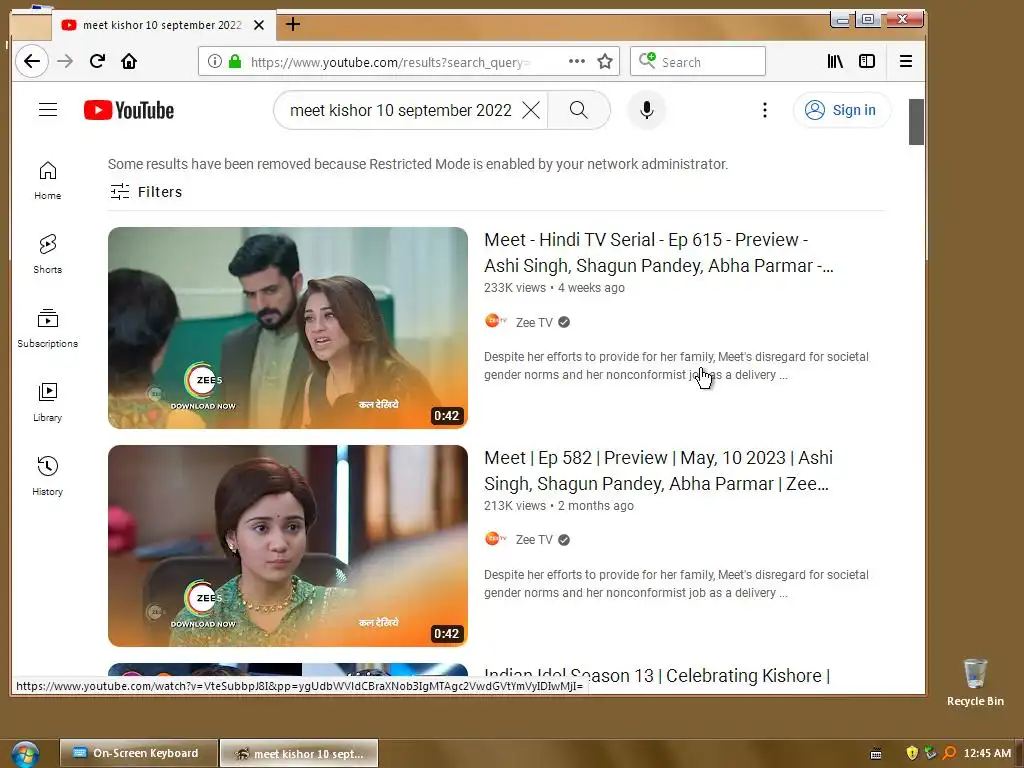1024x768 pixels.
Task: Open the Firefox hamburger menu
Action: (x=905, y=61)
